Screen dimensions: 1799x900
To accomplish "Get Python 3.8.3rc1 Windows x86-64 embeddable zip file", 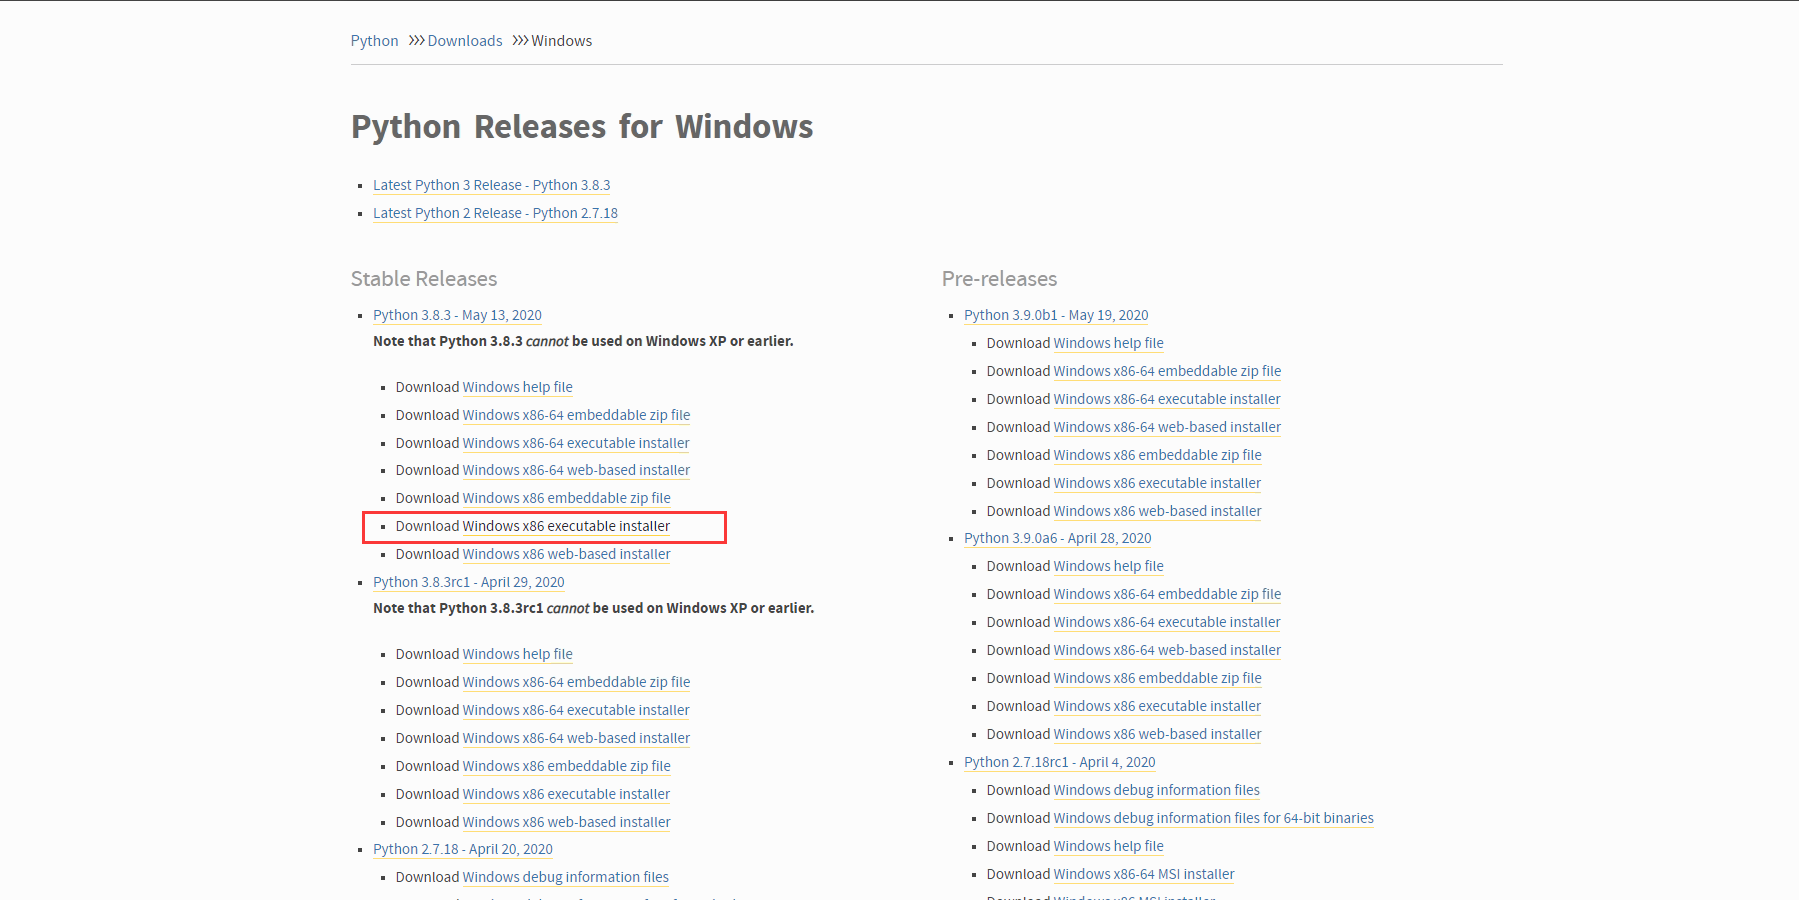I will [x=576, y=682].
